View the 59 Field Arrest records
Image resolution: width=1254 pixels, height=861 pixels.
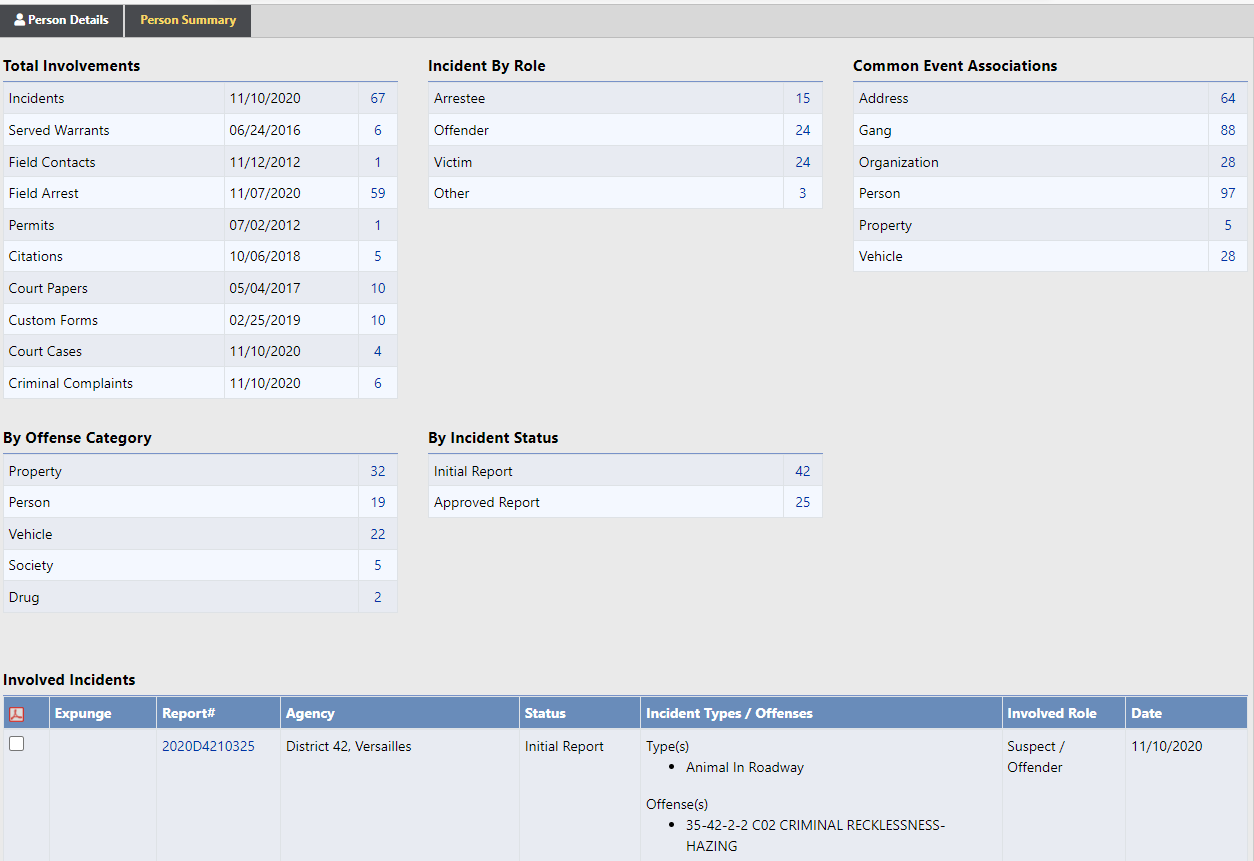pyautogui.click(x=377, y=193)
